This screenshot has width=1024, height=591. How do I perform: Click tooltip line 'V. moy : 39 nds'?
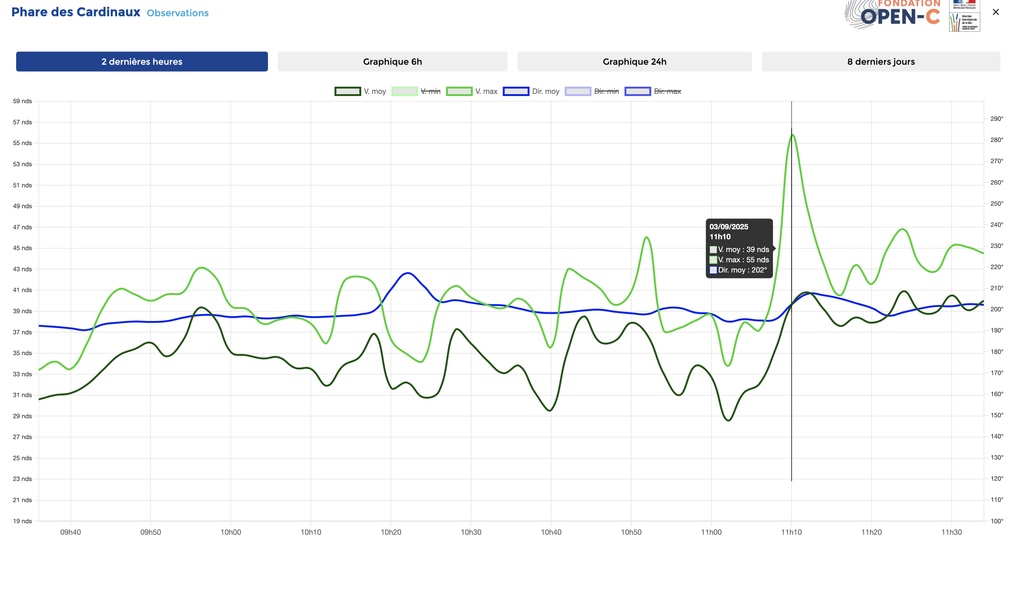point(739,249)
